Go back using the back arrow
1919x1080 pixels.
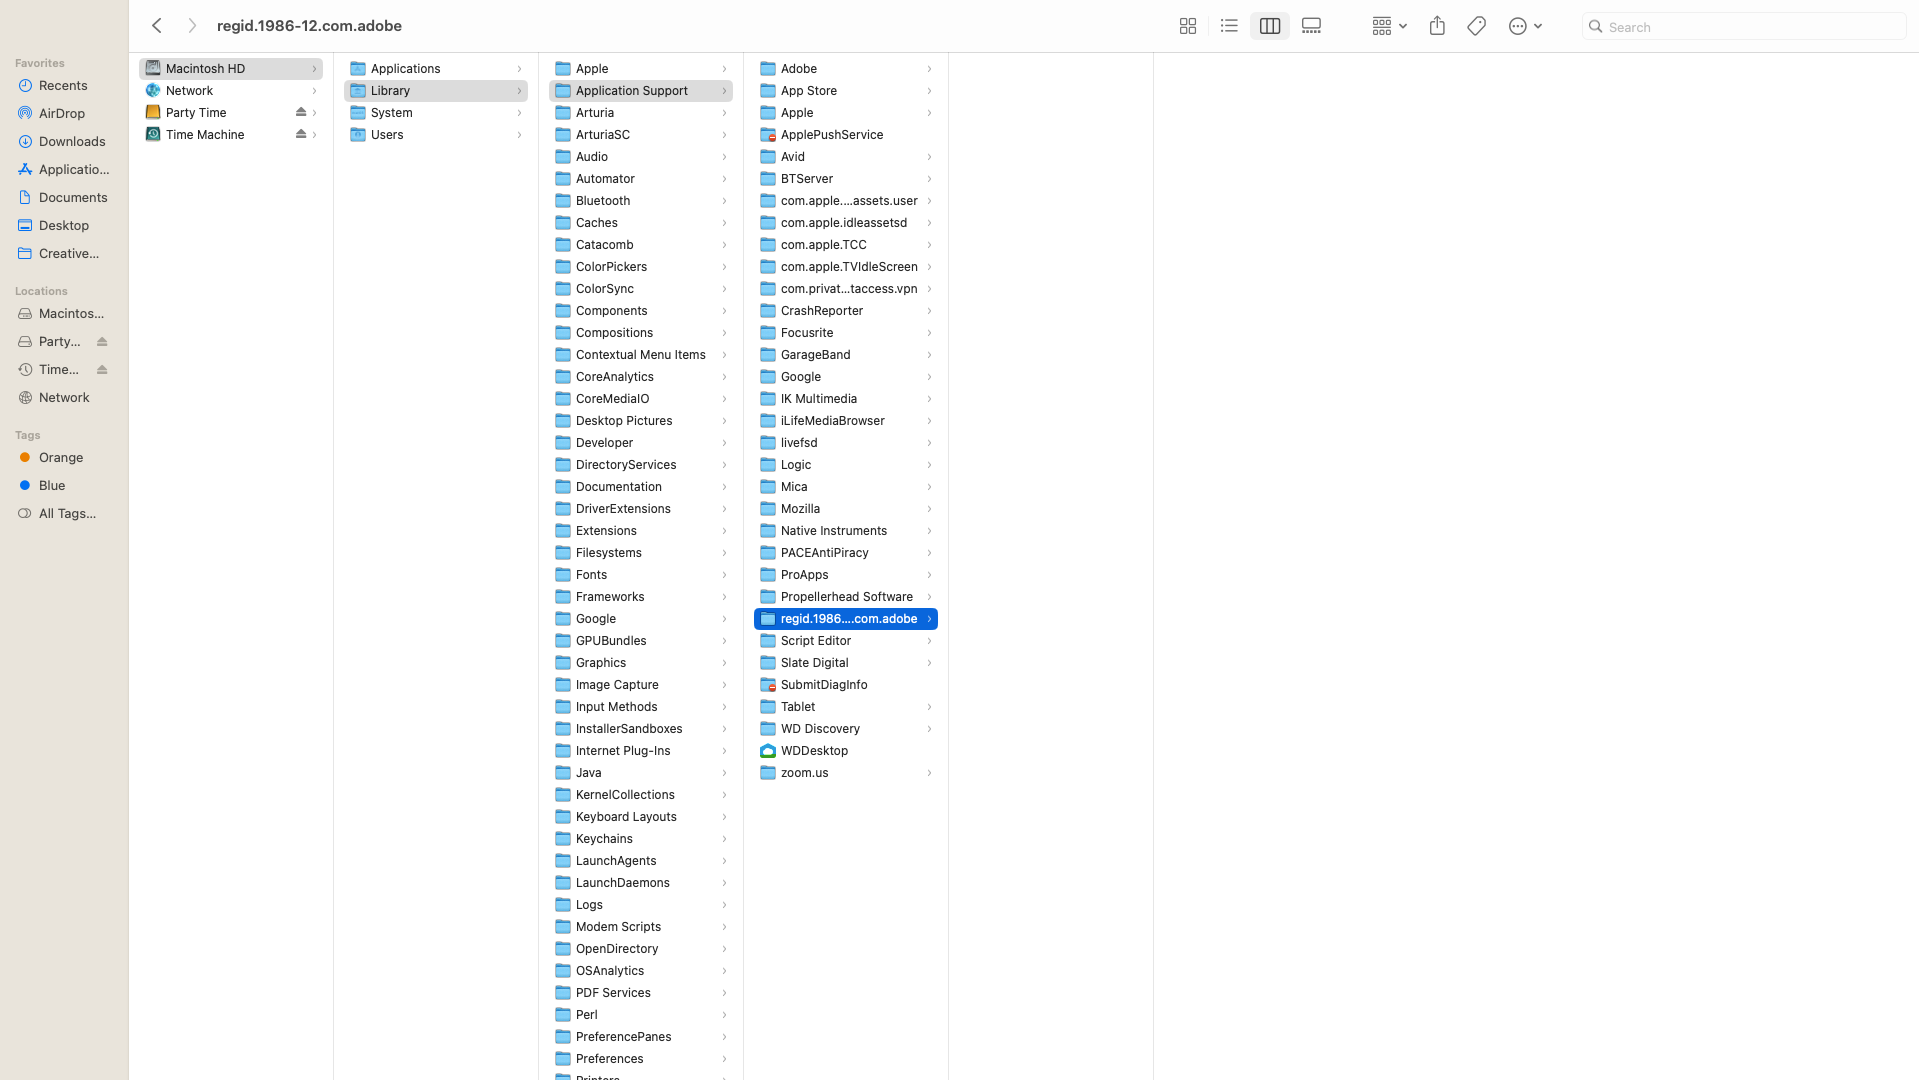[x=157, y=26]
